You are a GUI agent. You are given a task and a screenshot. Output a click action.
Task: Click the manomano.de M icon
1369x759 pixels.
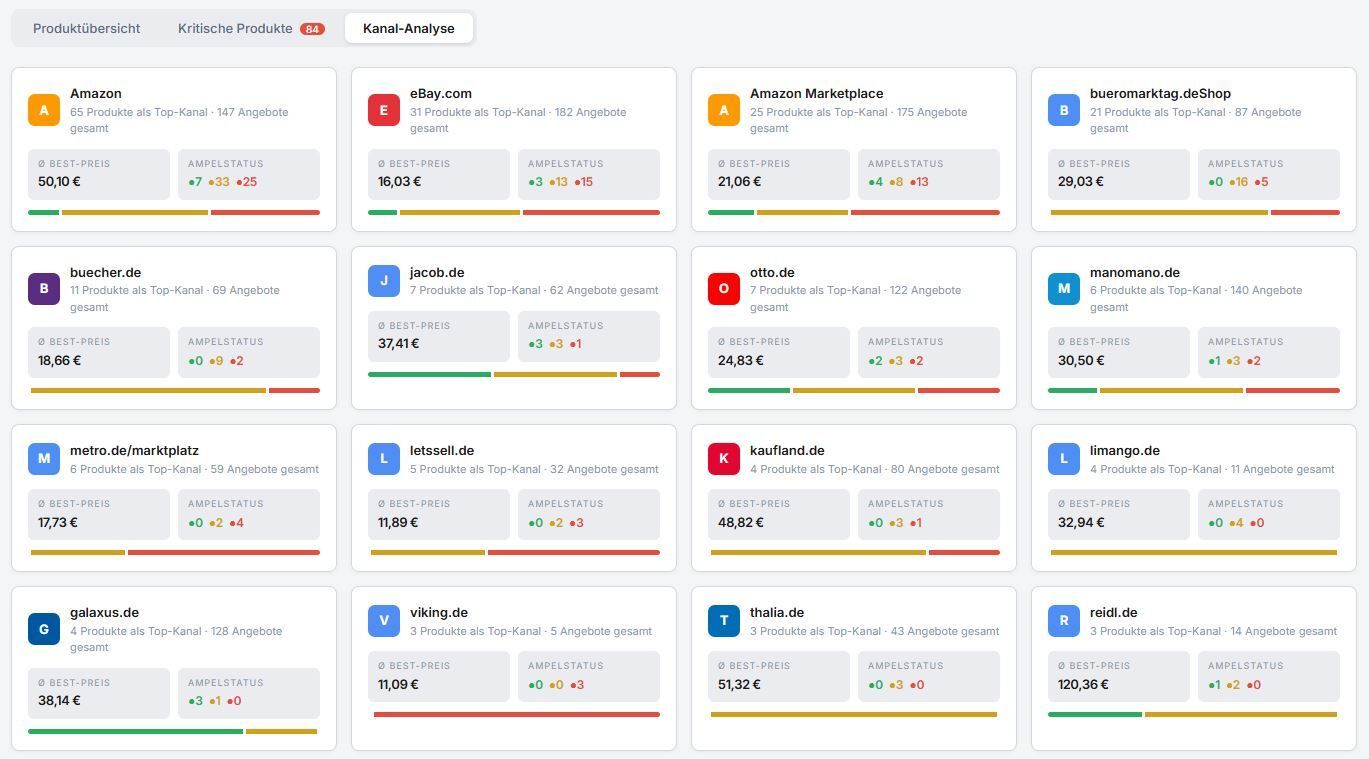coord(1064,289)
